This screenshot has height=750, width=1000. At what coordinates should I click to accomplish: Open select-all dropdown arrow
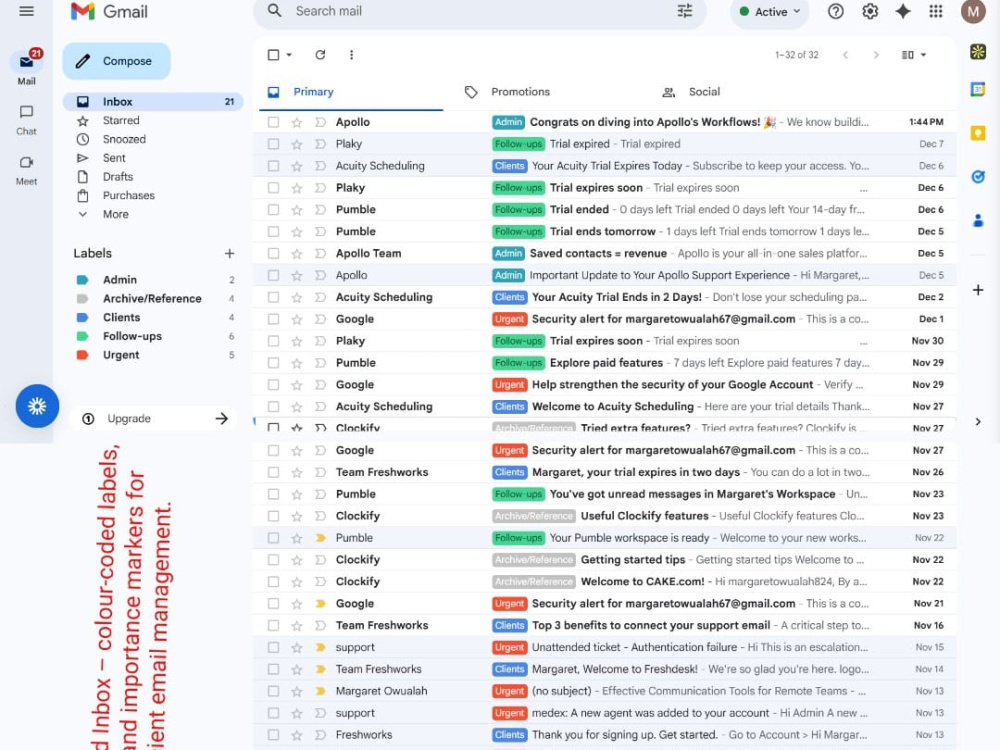(x=289, y=55)
